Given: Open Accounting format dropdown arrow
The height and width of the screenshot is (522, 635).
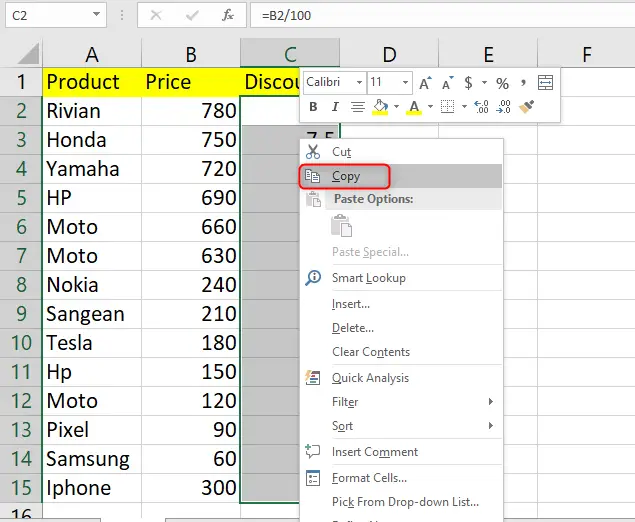Looking at the screenshot, I should 484,83.
